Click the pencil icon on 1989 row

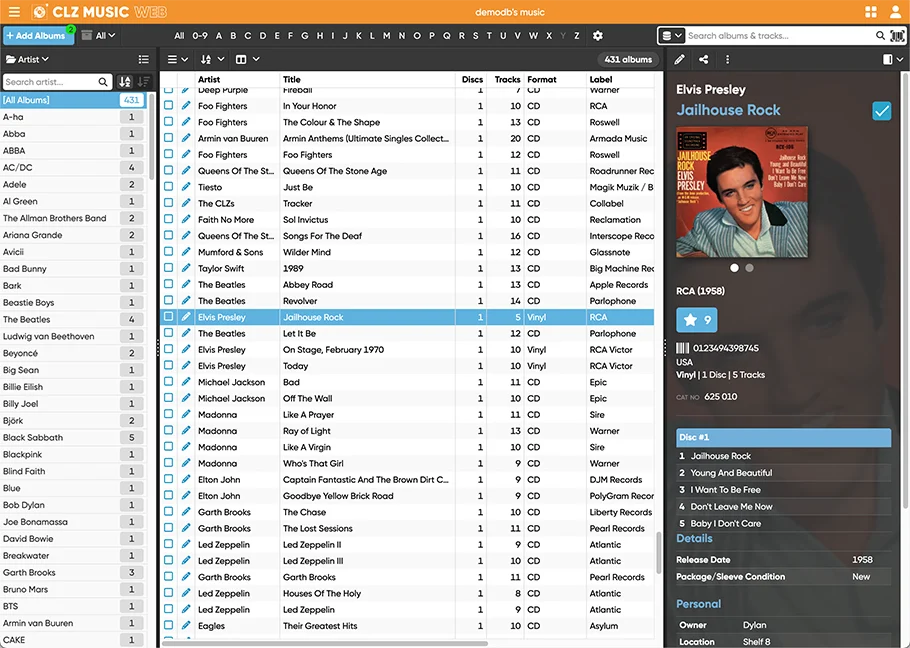click(186, 268)
